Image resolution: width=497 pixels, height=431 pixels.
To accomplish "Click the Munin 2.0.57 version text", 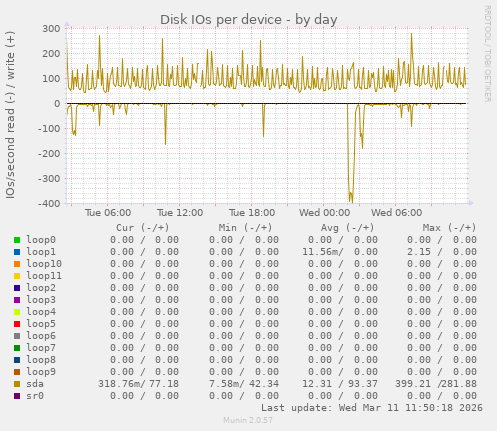I will click(x=248, y=420).
